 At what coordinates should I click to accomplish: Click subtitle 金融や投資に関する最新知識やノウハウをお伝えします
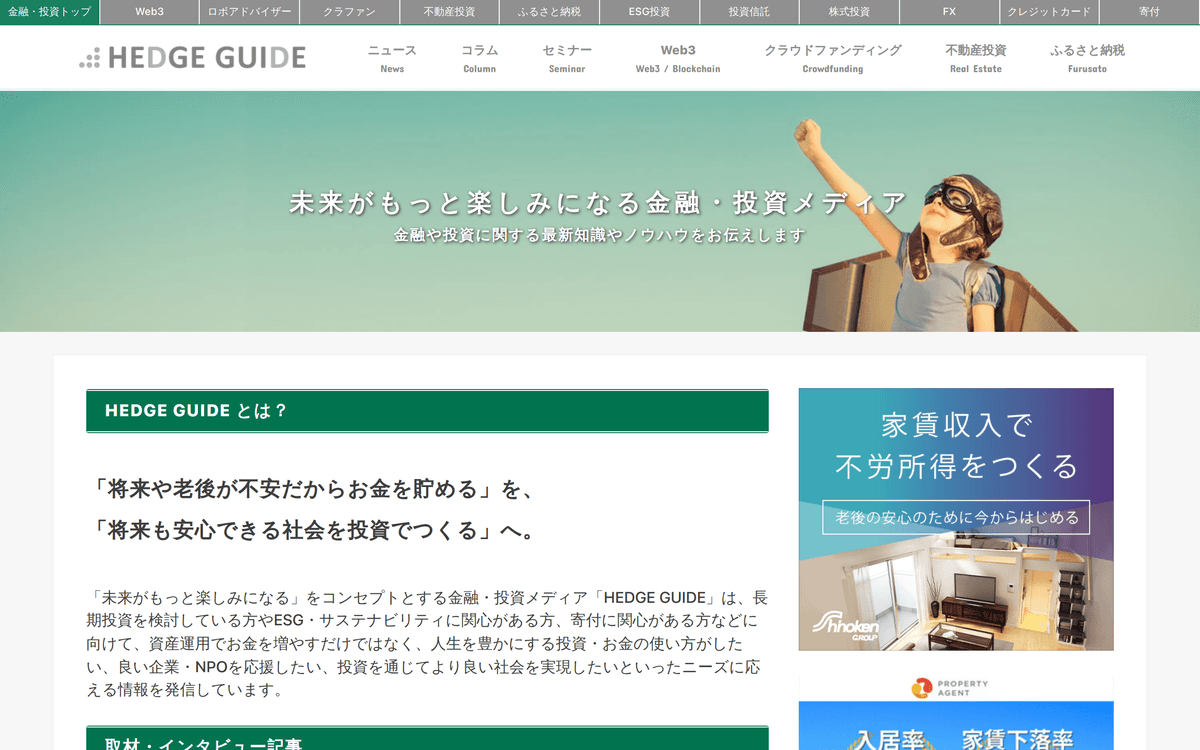click(599, 236)
